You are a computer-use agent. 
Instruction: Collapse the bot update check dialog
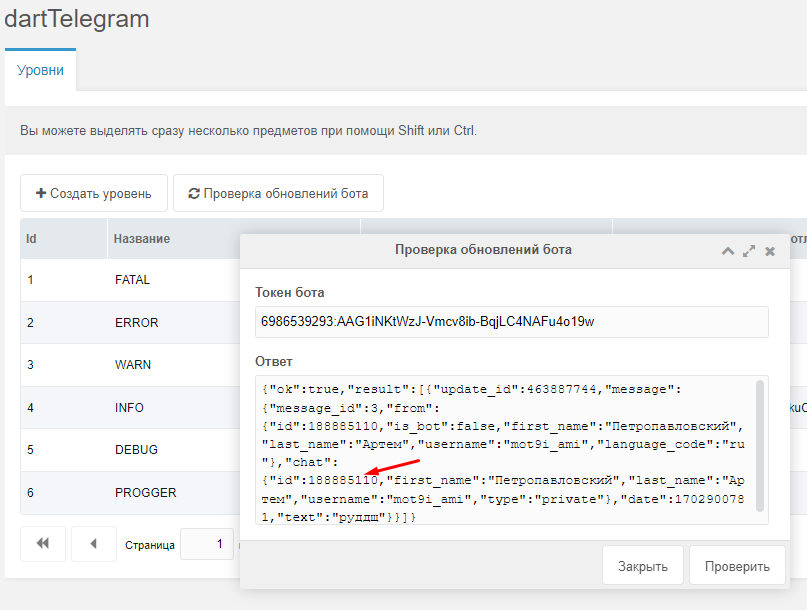point(727,251)
